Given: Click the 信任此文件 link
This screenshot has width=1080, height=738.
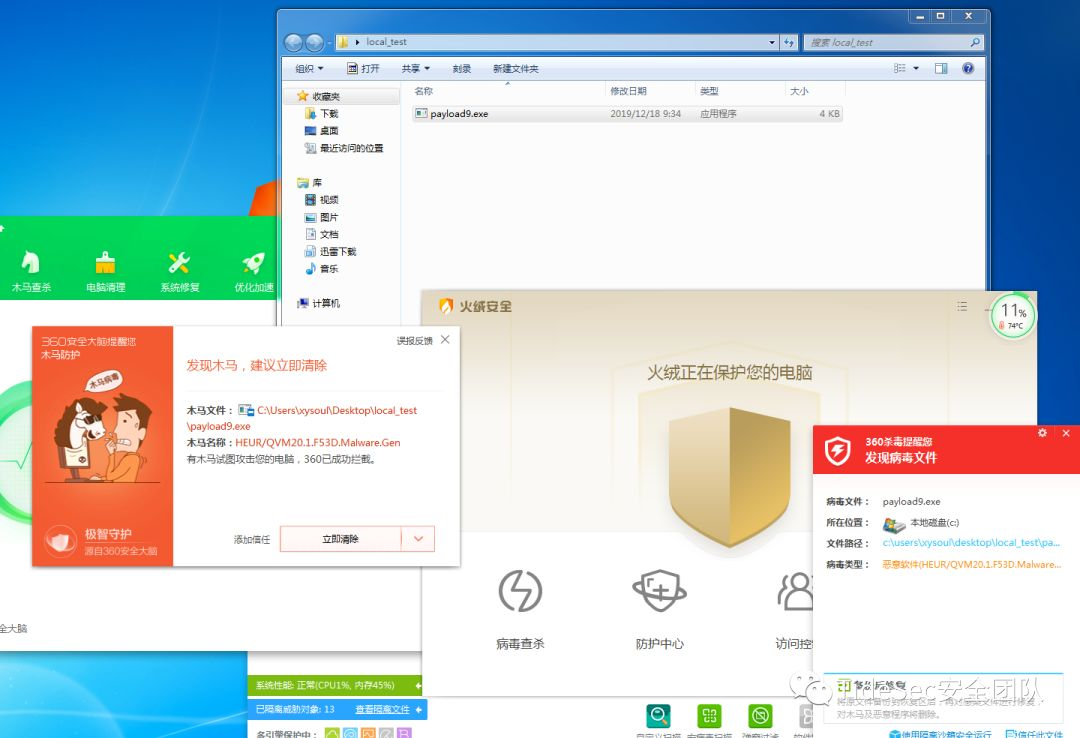Looking at the screenshot, I should (1035, 733).
